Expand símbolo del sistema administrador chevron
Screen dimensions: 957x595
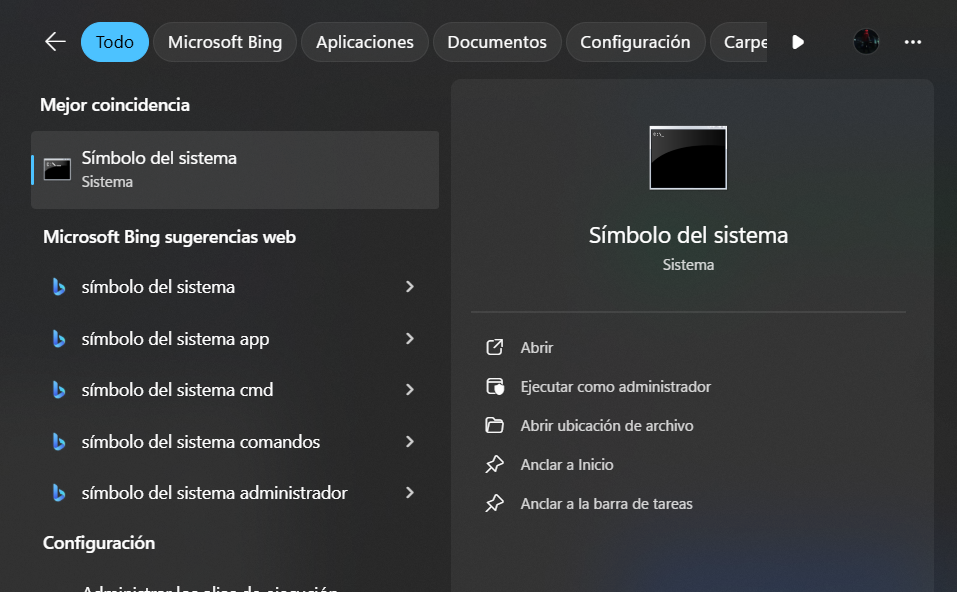[409, 493]
